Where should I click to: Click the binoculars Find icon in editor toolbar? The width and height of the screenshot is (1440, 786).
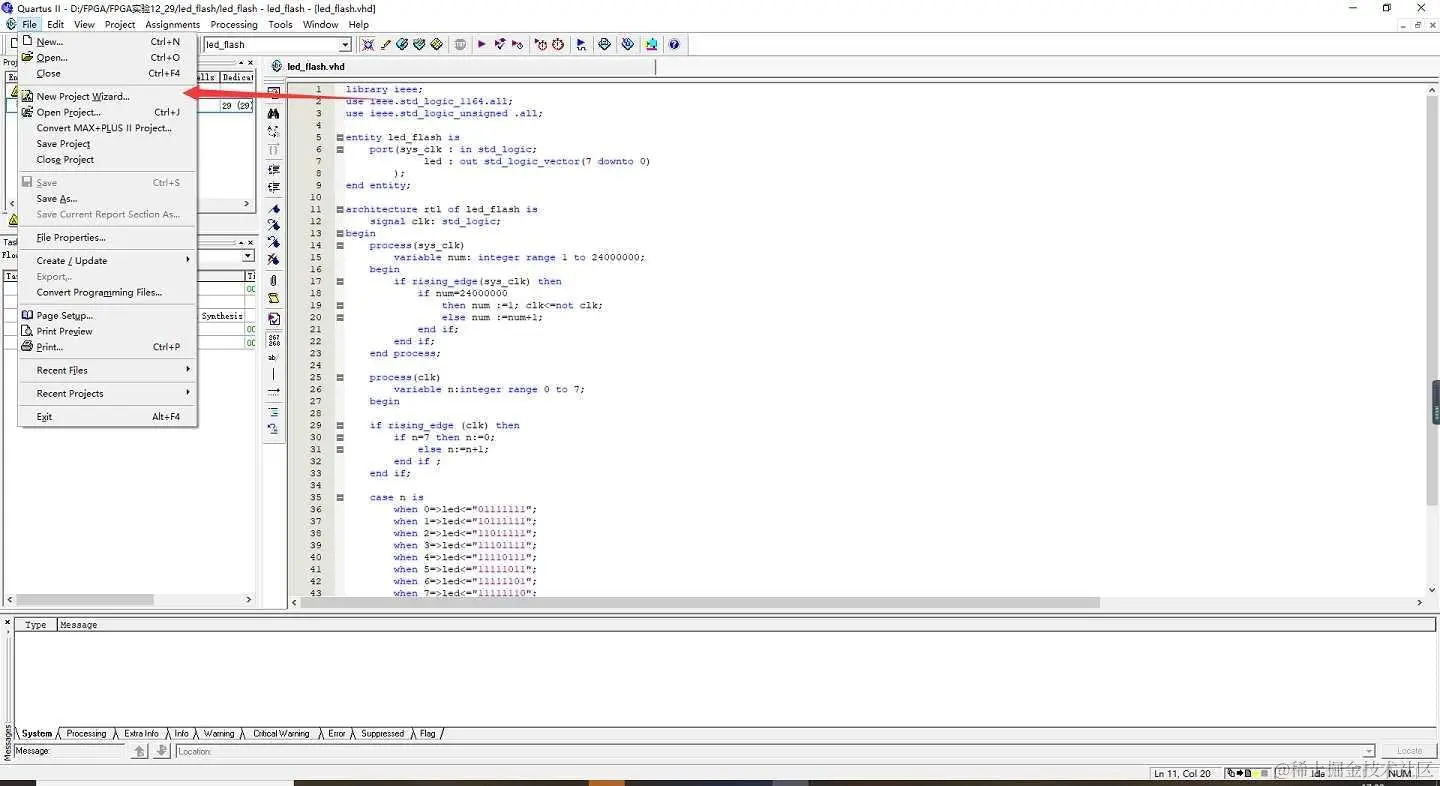click(x=274, y=113)
